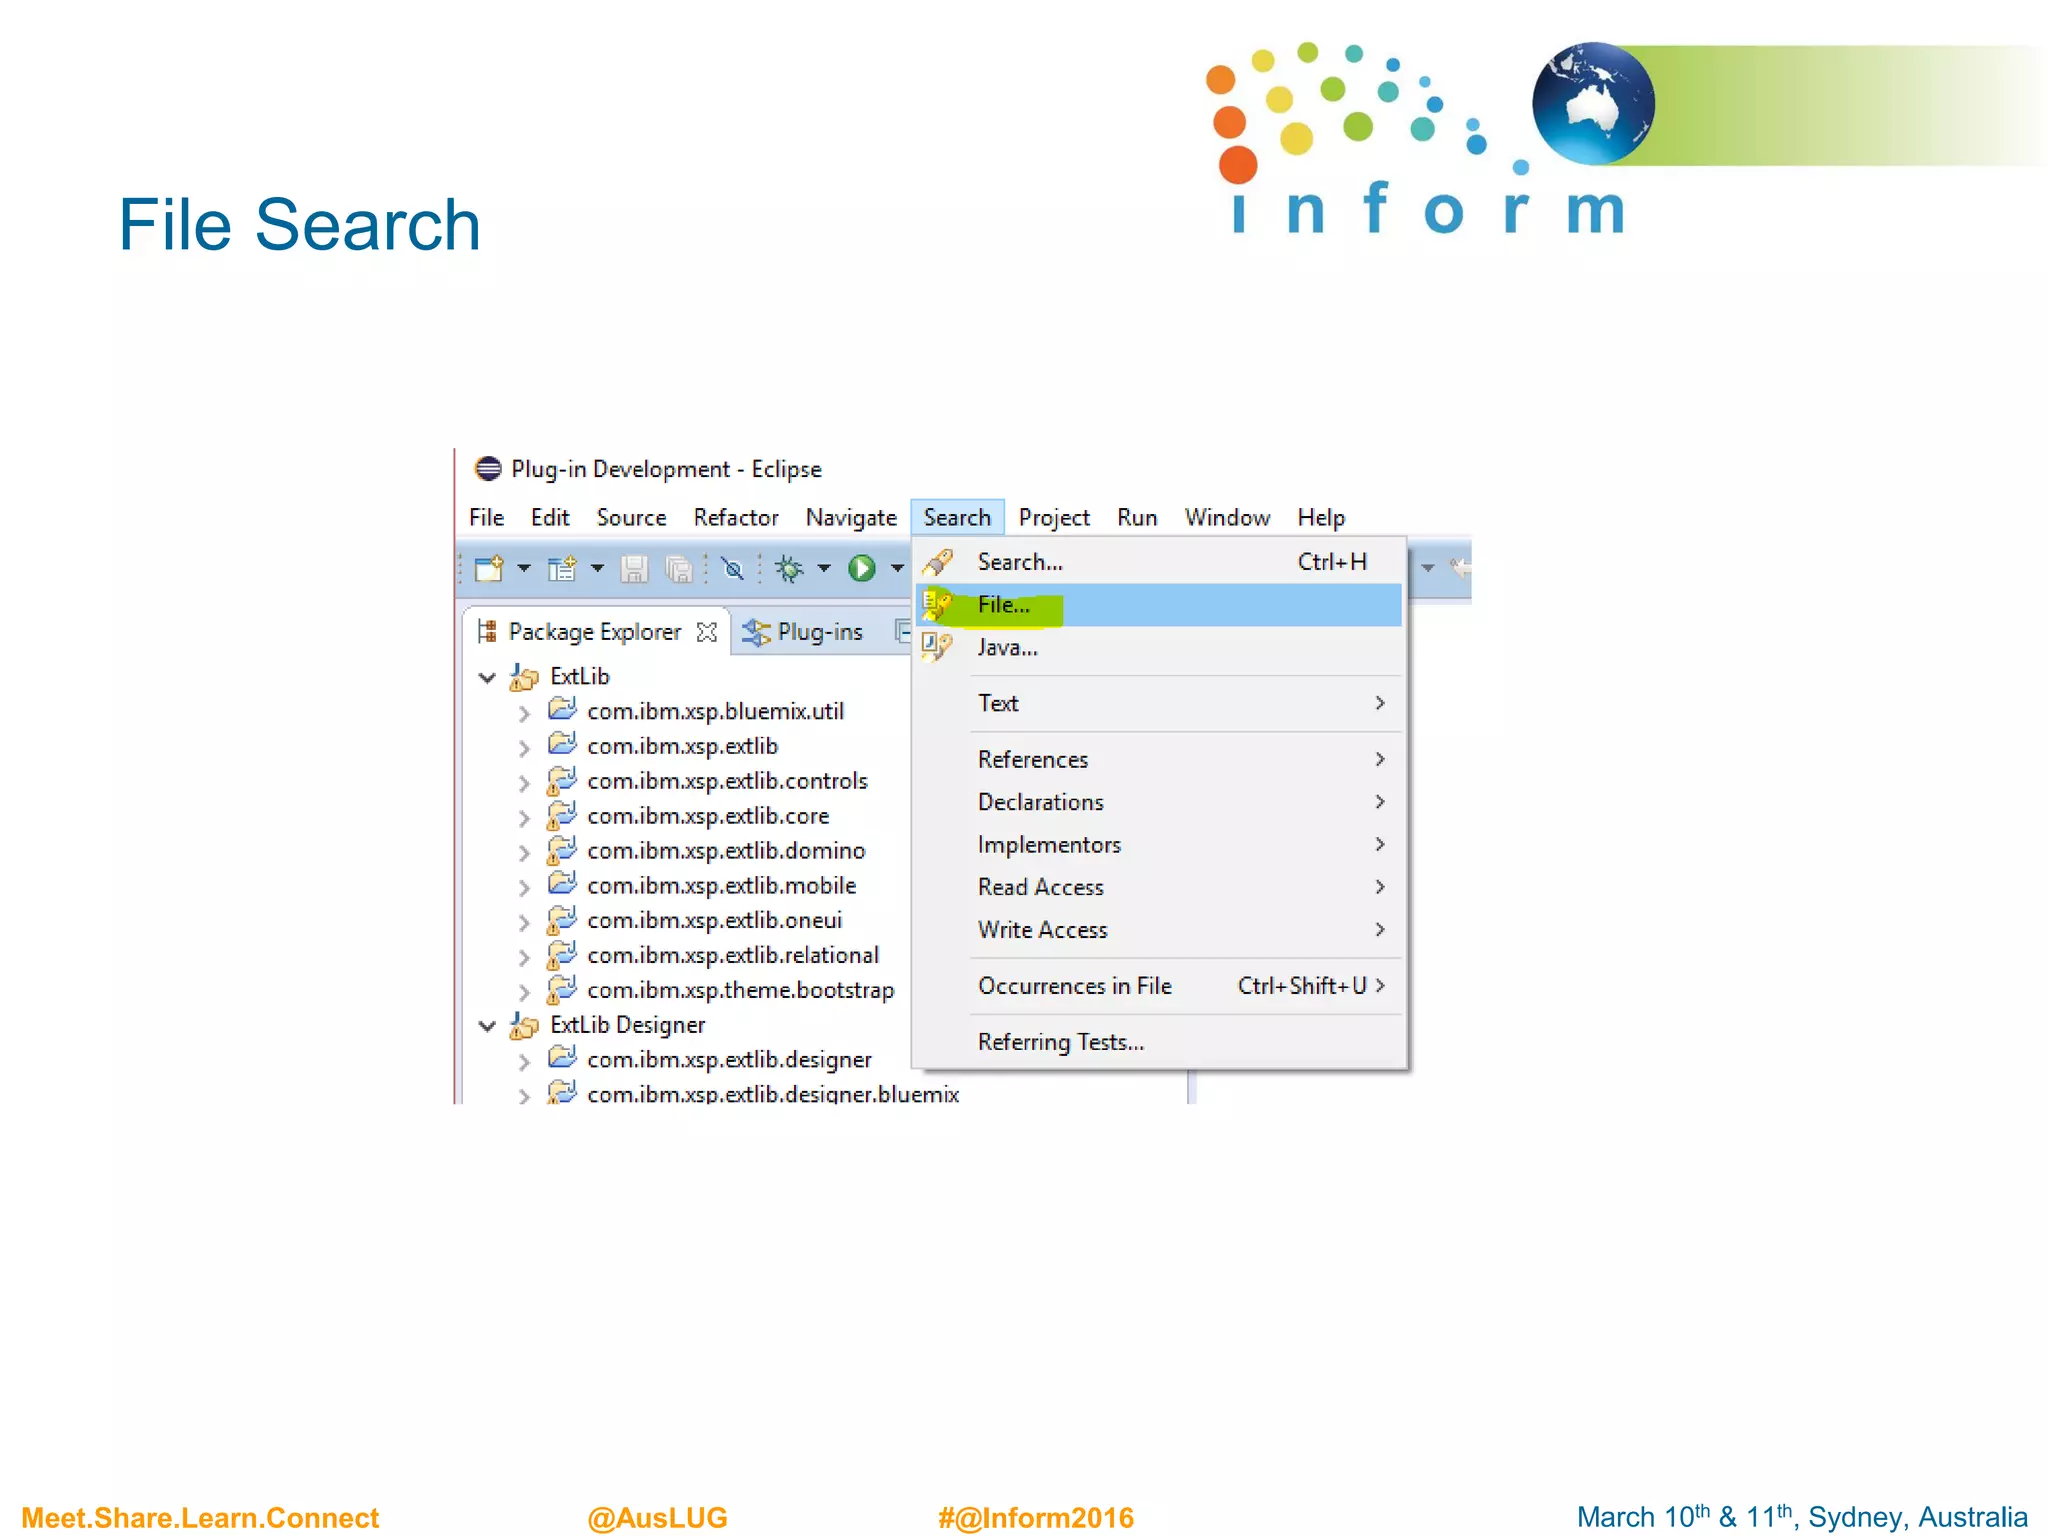Expand com.ibm.xsp.extlib.relational project
This screenshot has width=2048, height=1536.
click(523, 957)
